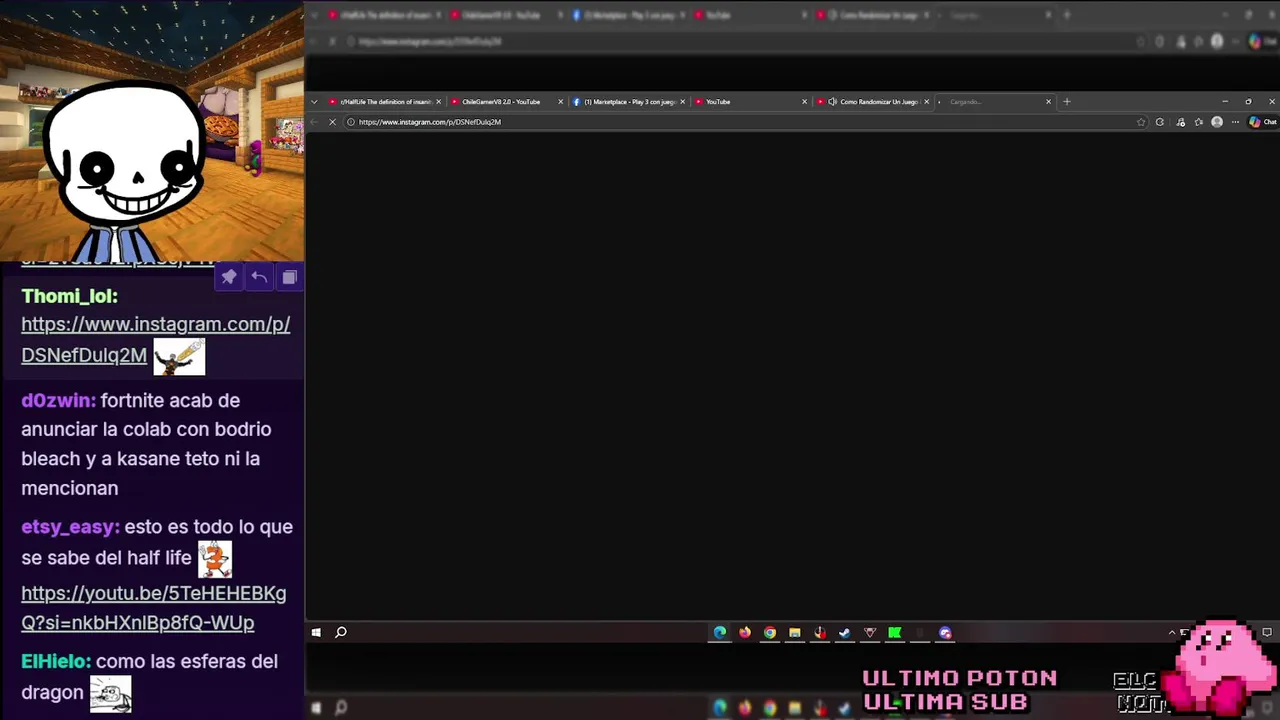Click the refresh-style icon next to the star in main browser
The height and width of the screenshot is (720, 1280).
coord(1159,122)
